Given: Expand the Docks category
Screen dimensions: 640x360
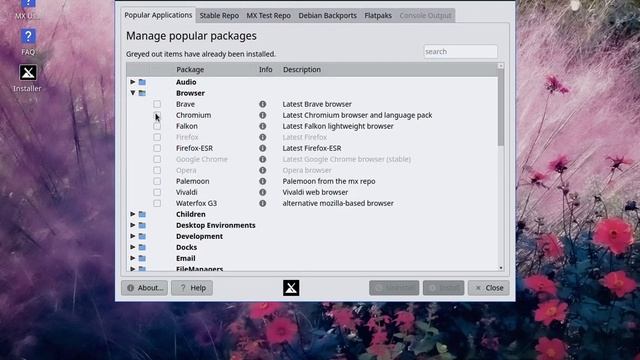Looking at the screenshot, I should pos(133,247).
